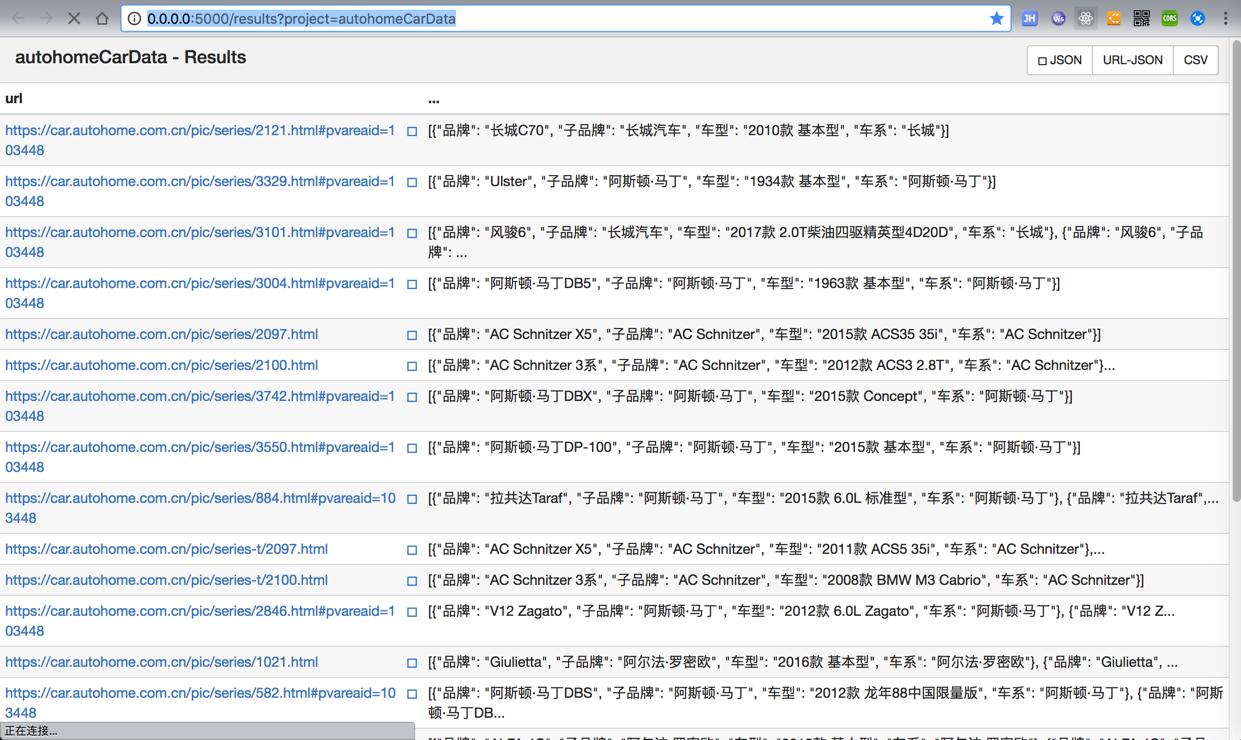Select result text for 风骏6 row

pos(815,242)
